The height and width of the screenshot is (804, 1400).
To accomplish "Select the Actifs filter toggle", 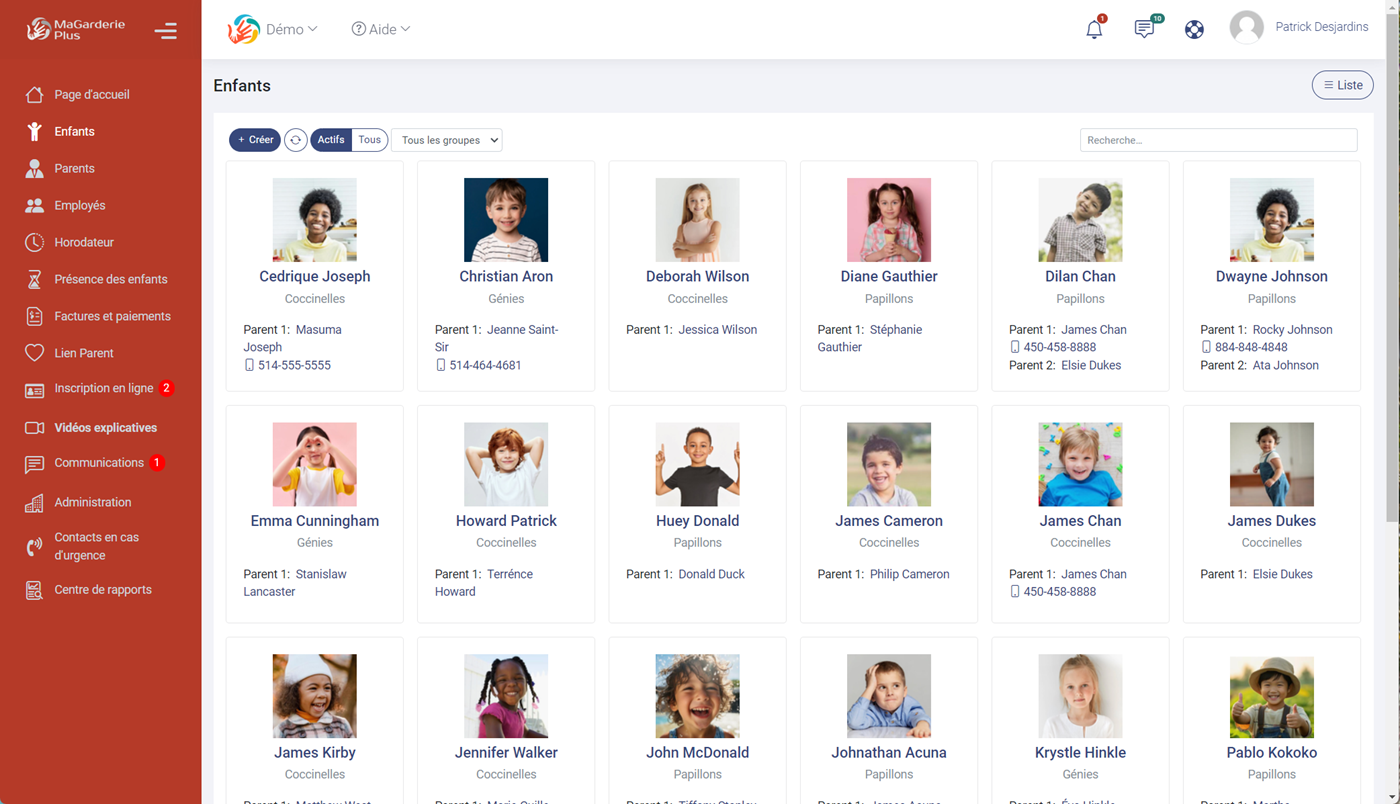I will click(x=331, y=140).
